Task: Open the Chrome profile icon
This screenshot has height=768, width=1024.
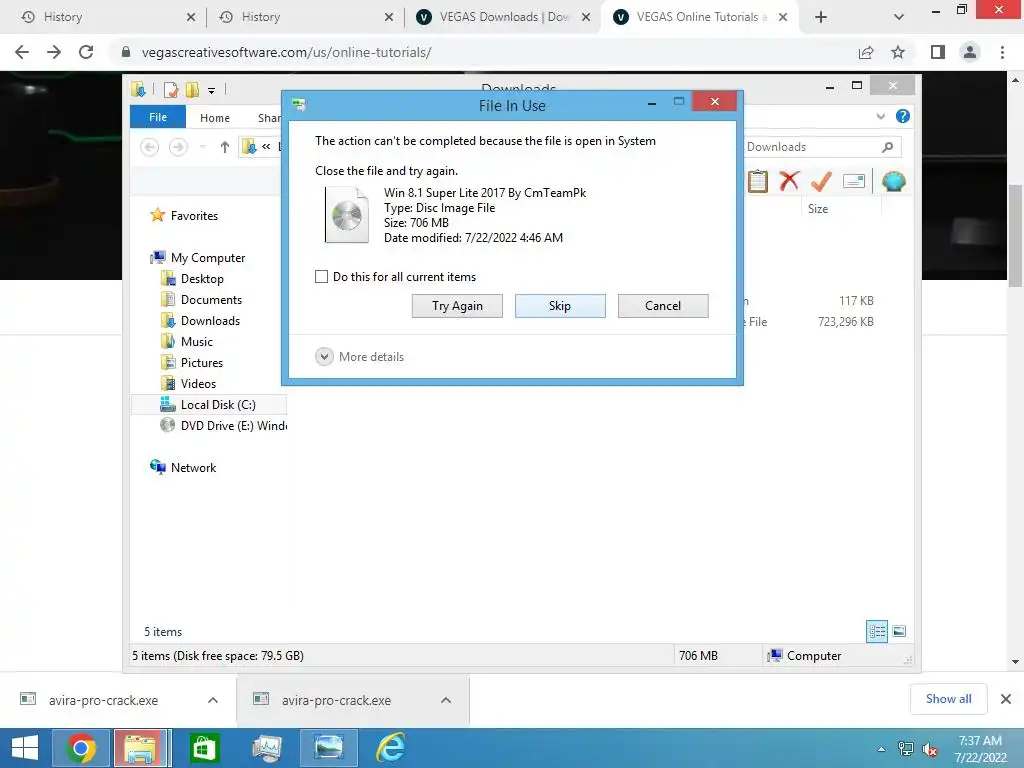Action: 970,52
